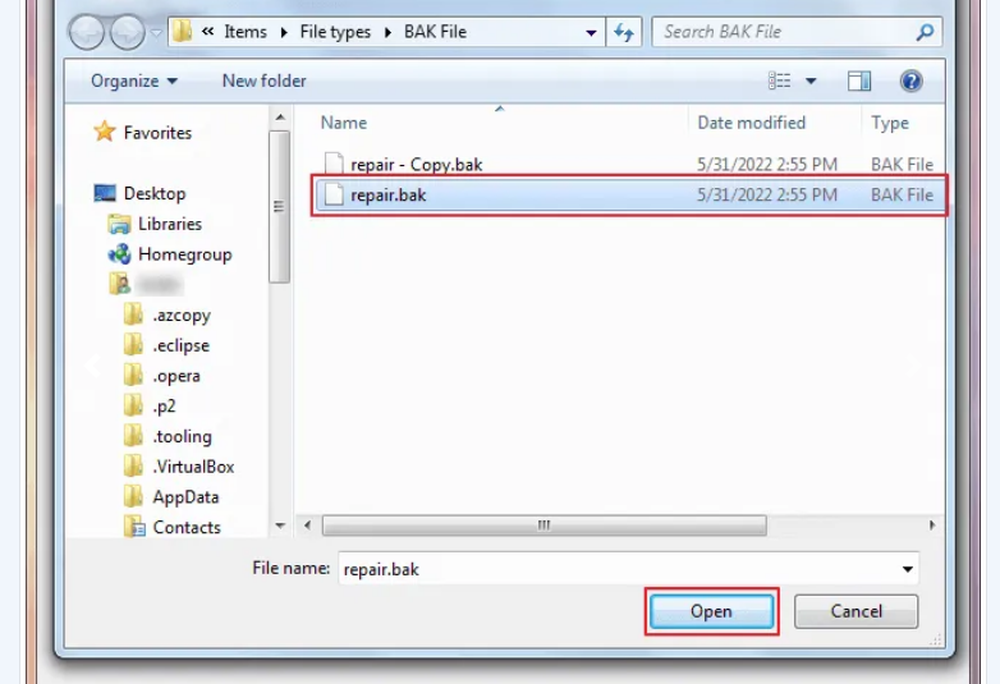
Task: Click the repair.bak file icon
Action: (x=334, y=195)
